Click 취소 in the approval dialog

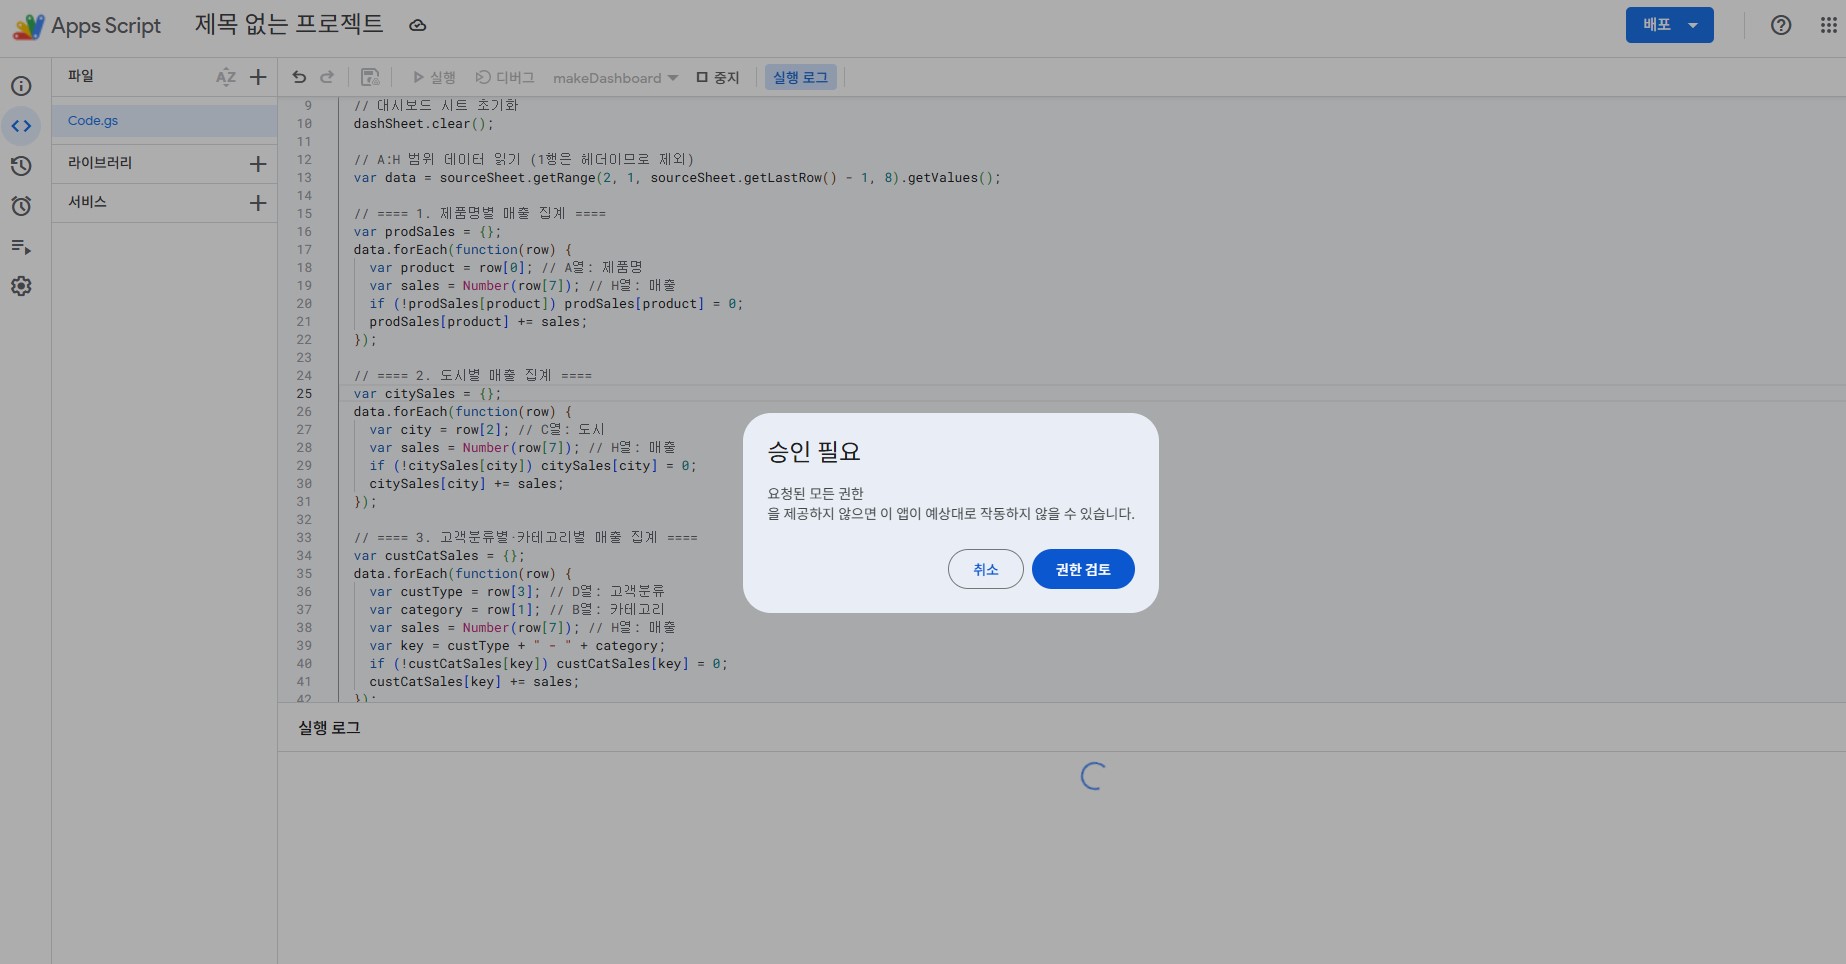[986, 569]
